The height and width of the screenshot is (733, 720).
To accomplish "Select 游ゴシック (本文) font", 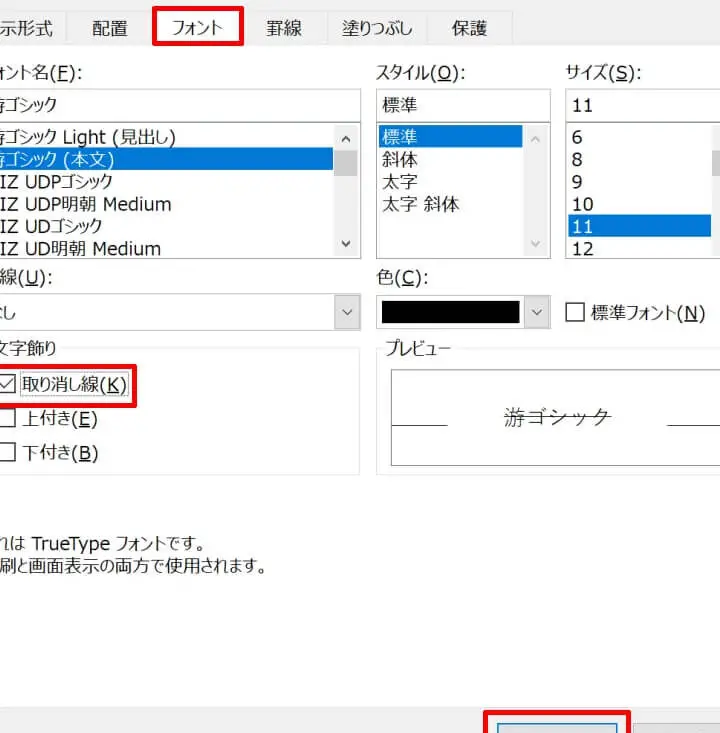I will pos(166,159).
